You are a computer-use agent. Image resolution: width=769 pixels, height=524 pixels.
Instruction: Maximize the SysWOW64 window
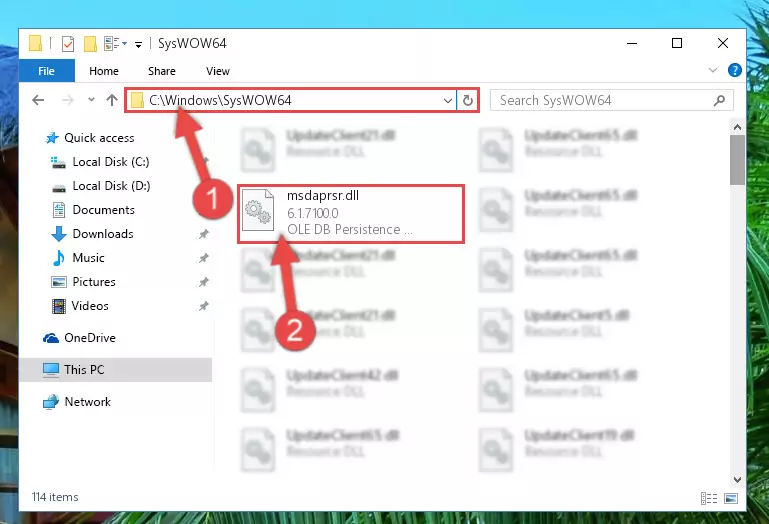click(677, 43)
